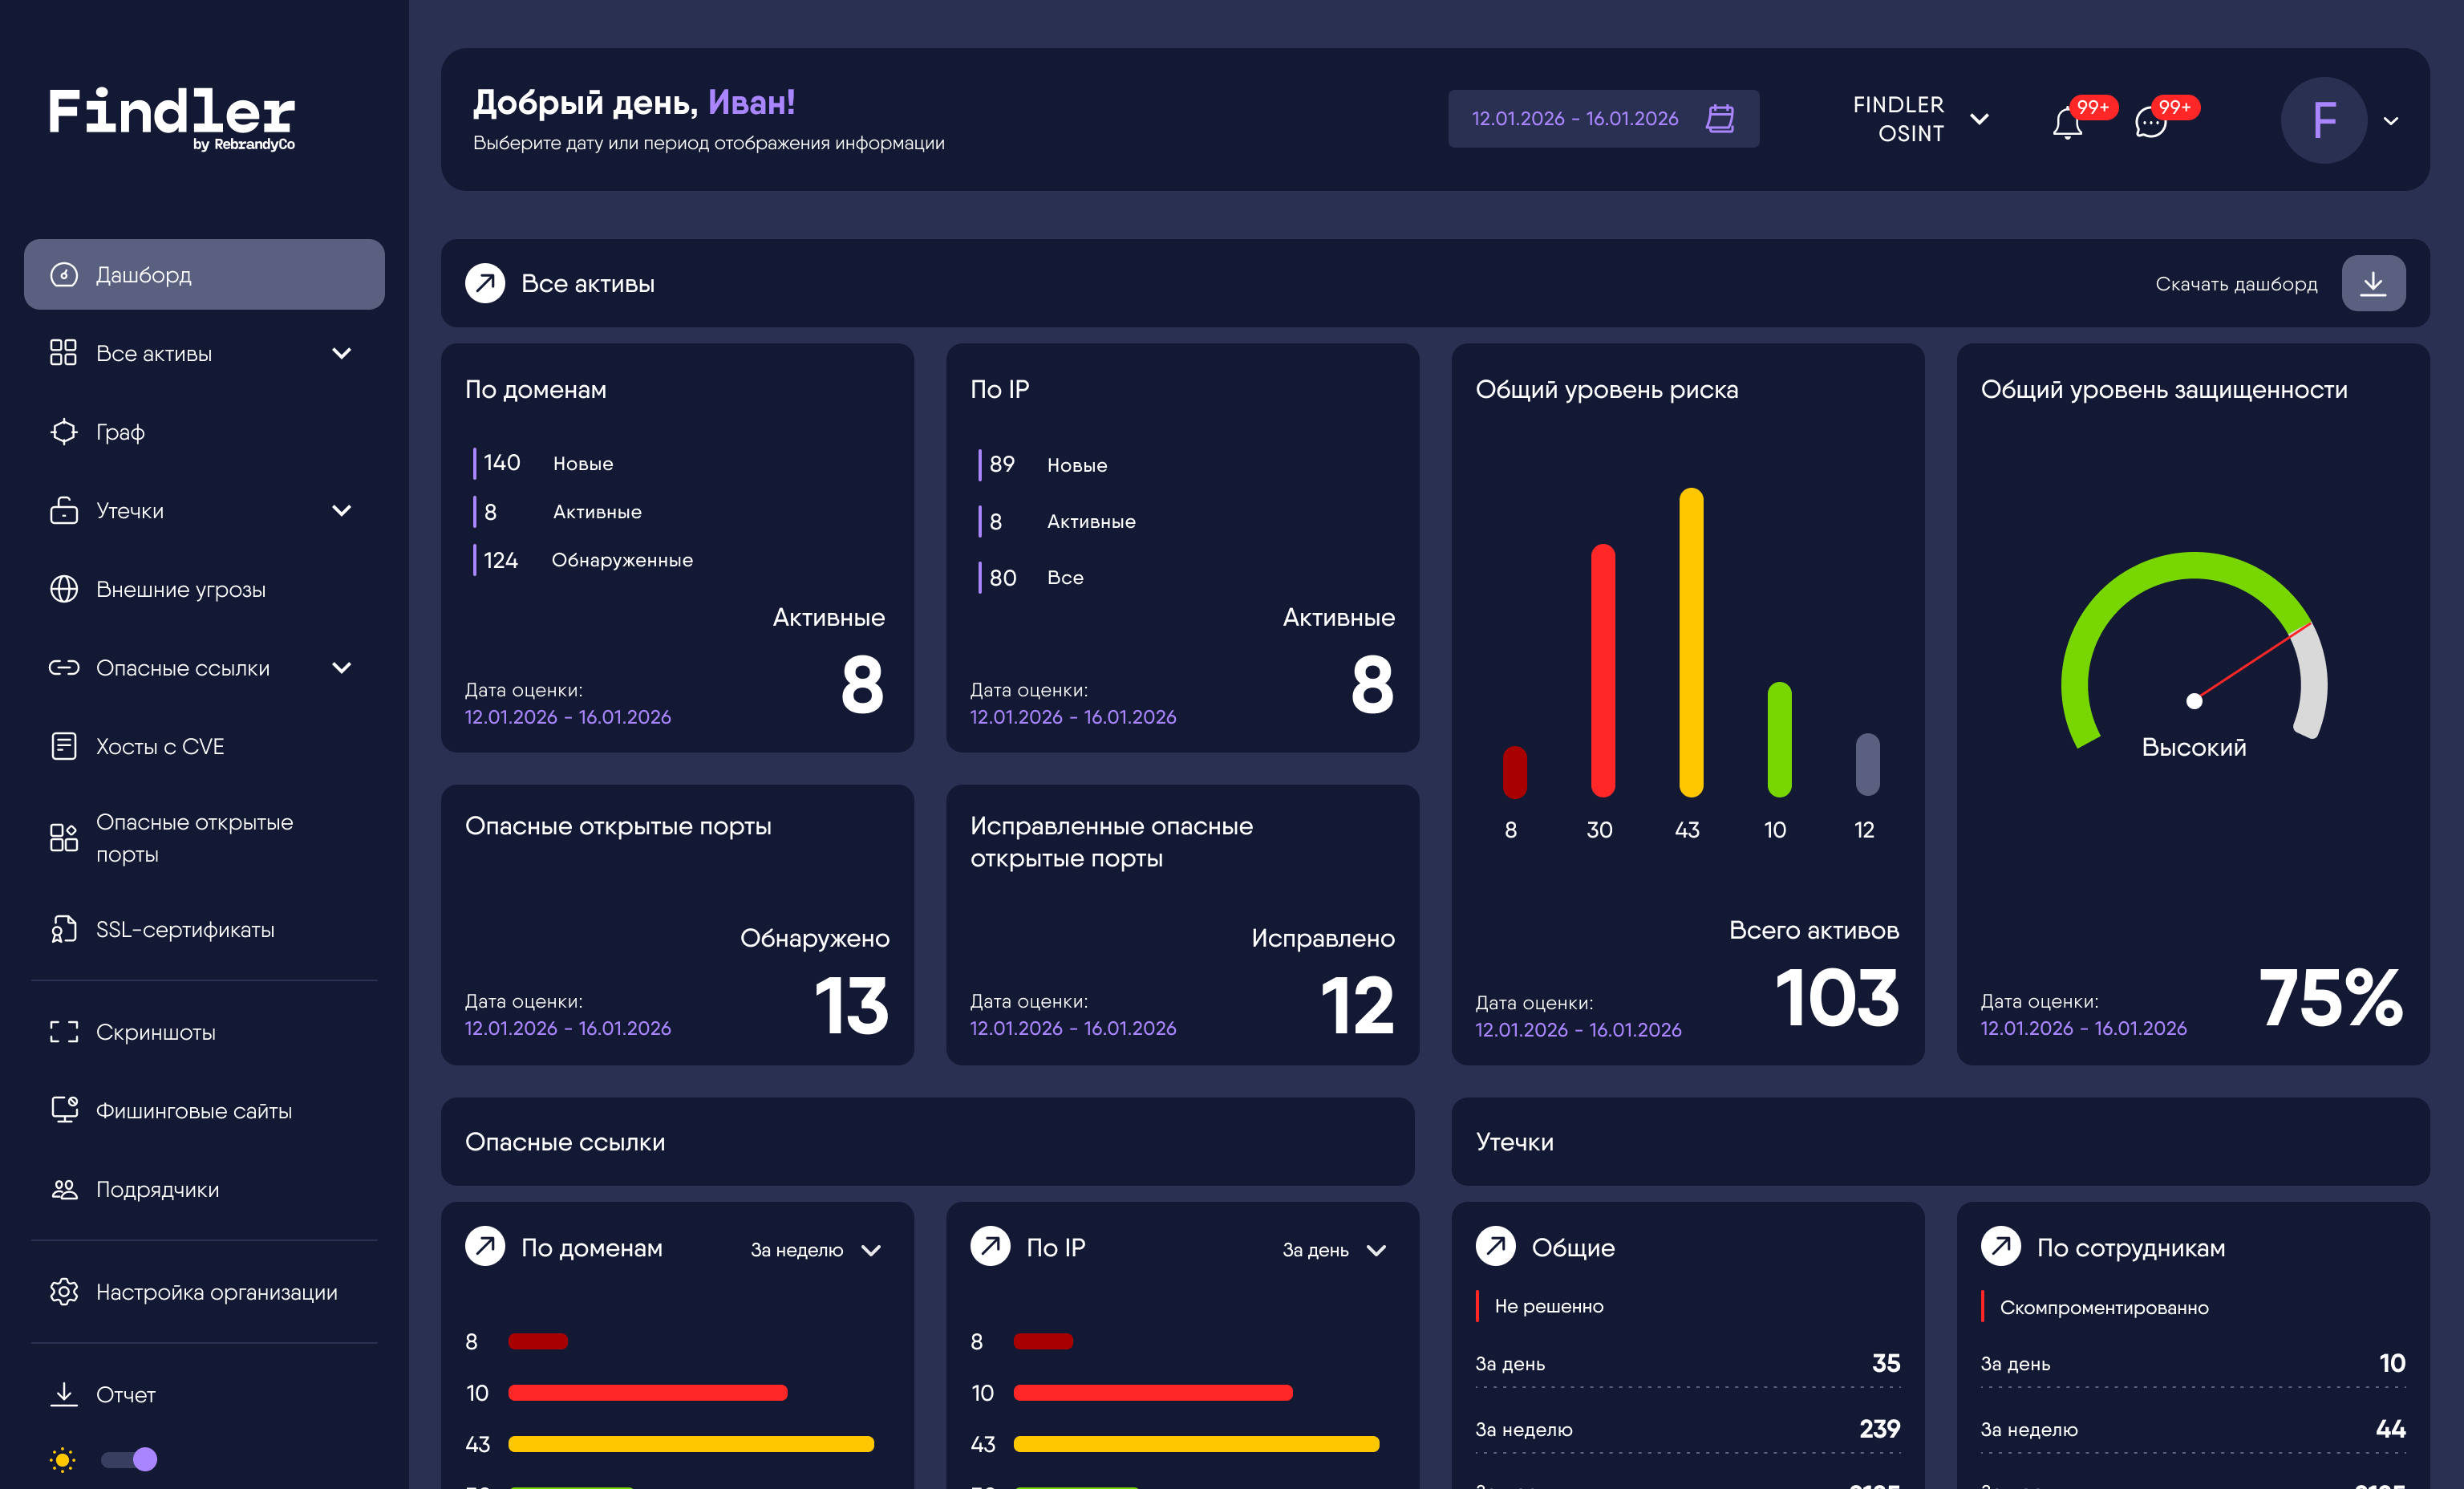The width and height of the screenshot is (2464, 1489).
Task: Click the F profile avatar
Action: [x=2323, y=121]
